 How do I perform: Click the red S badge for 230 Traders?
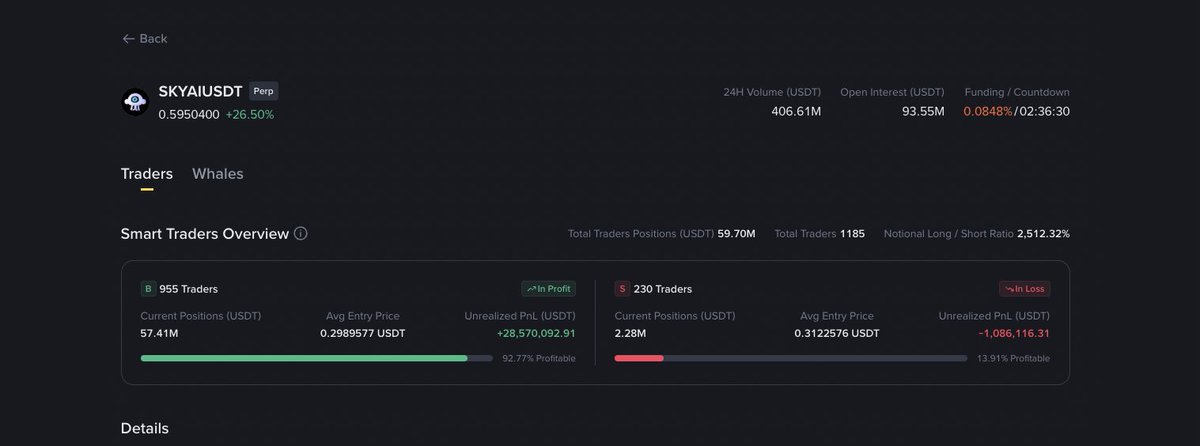pos(622,289)
